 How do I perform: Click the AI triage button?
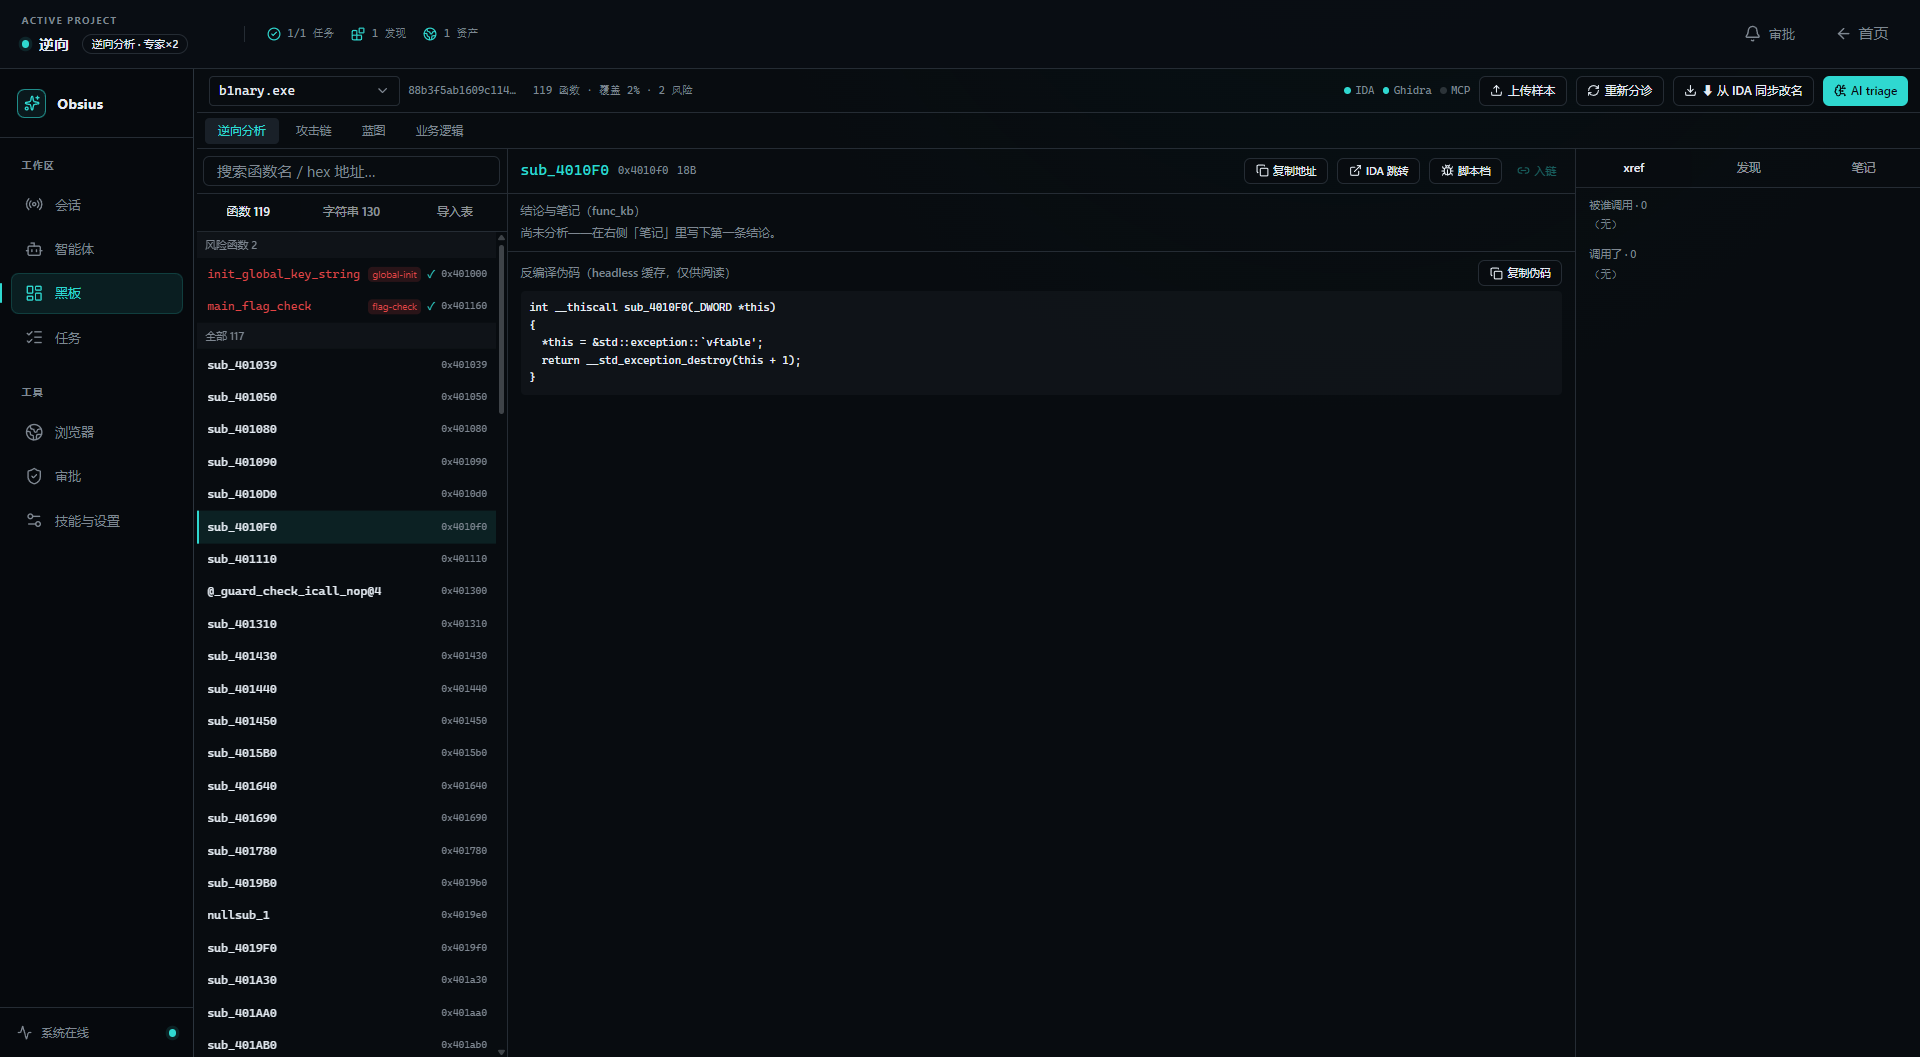[x=1865, y=91]
